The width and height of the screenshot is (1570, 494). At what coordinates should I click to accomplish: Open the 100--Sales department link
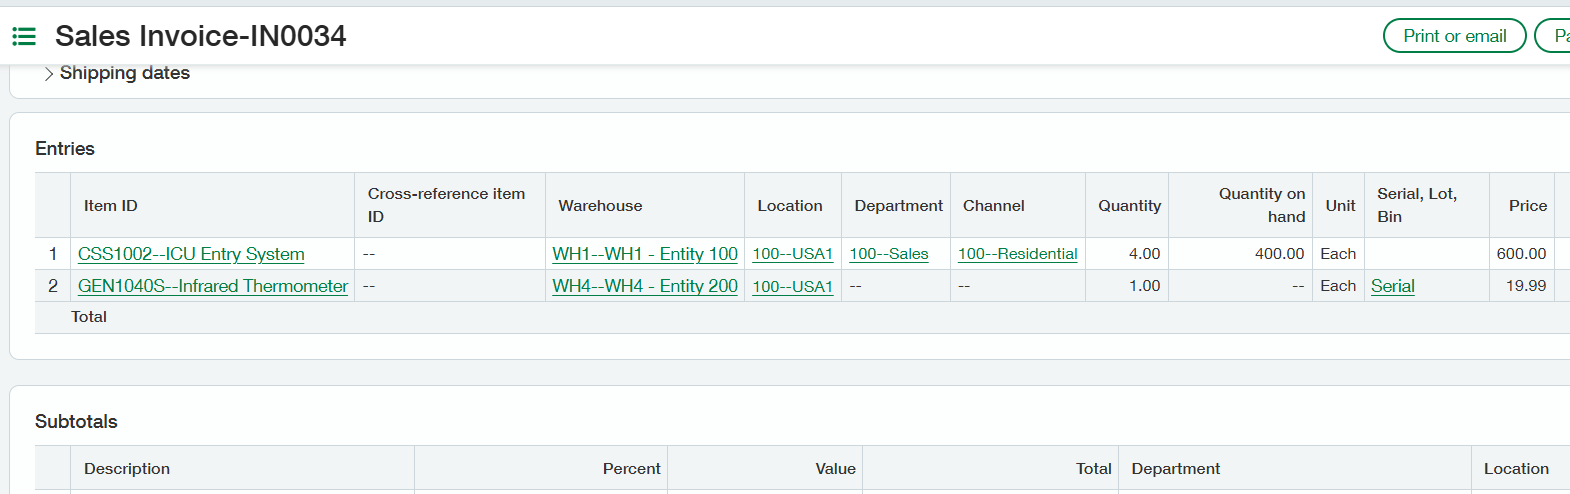click(x=888, y=254)
